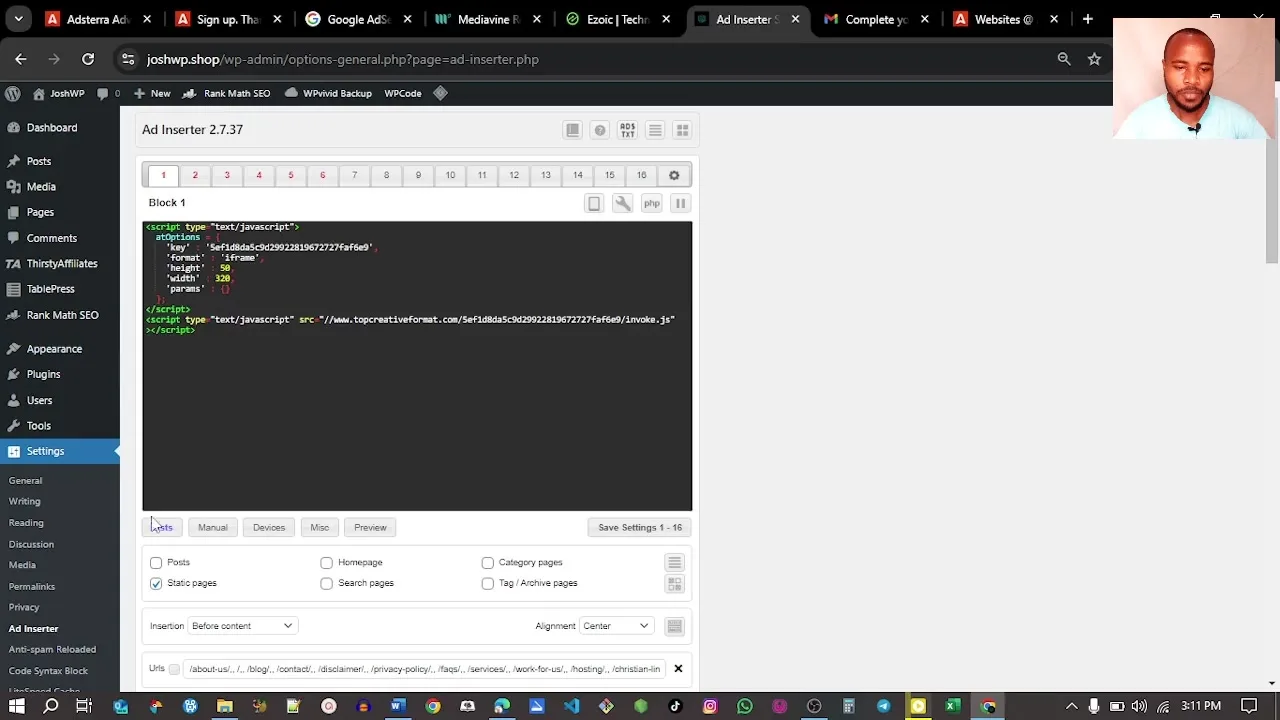Click the grid icon beside Tag / Archive pages
The image size is (1280, 720).
[675, 584]
